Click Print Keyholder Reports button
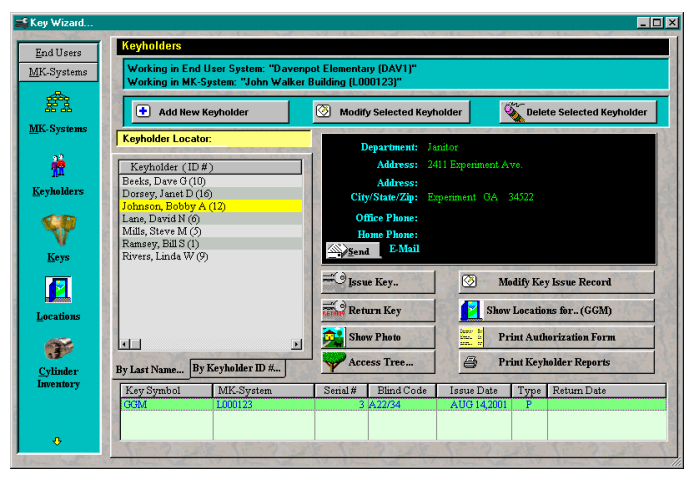This screenshot has height=483, width=695. coord(557,362)
